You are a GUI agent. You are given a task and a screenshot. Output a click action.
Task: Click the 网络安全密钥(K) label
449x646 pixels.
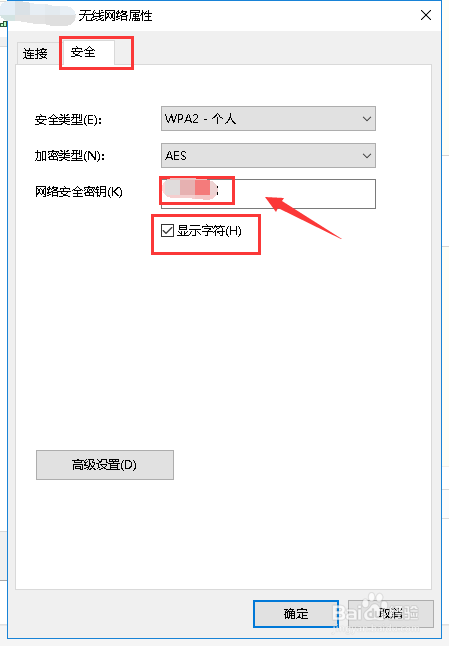click(x=79, y=192)
